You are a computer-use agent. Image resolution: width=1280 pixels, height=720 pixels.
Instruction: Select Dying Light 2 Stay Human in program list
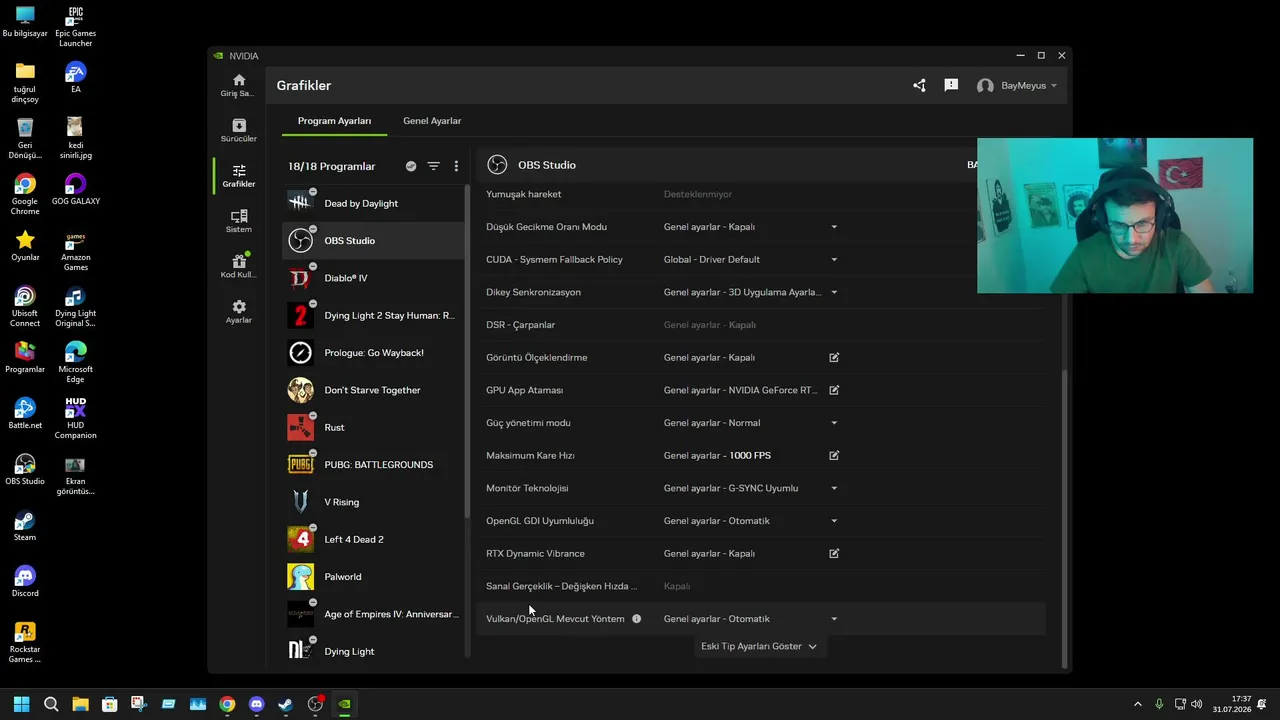[x=373, y=315]
